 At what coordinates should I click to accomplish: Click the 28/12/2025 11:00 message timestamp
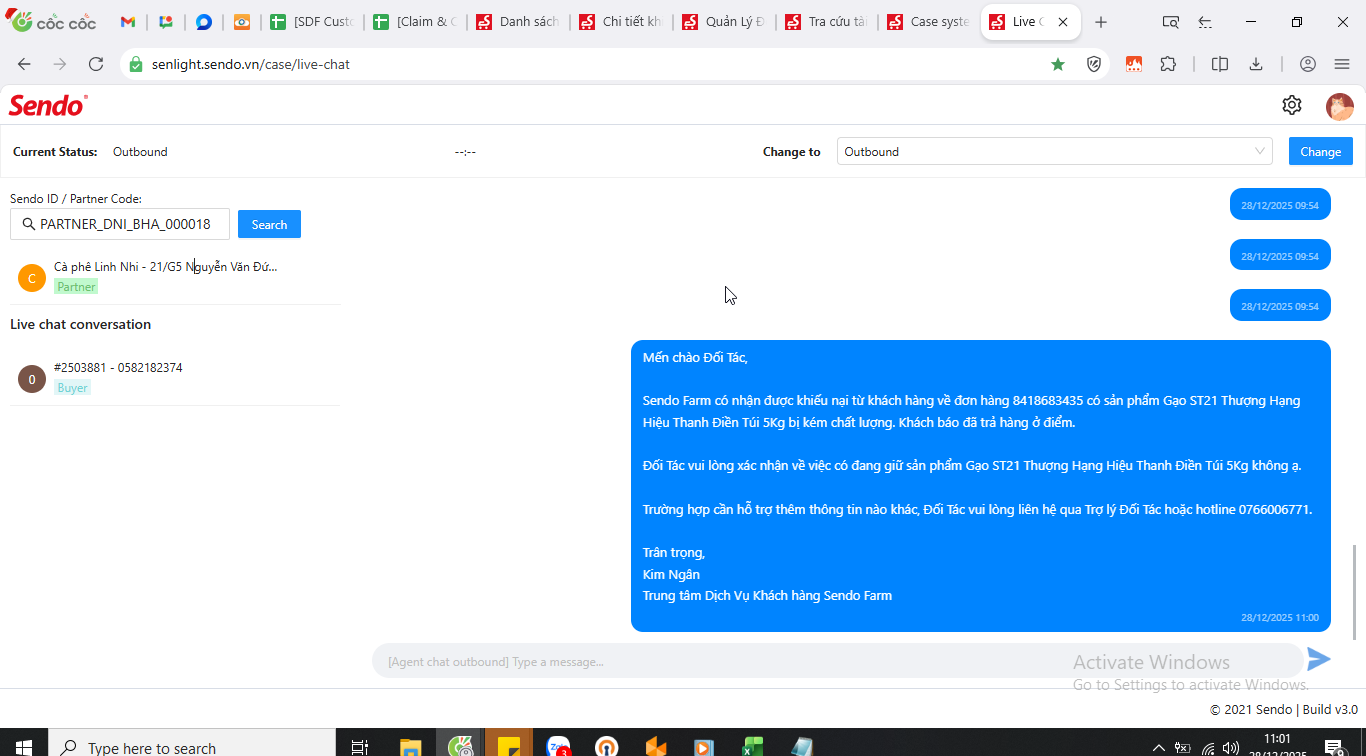pos(1279,618)
